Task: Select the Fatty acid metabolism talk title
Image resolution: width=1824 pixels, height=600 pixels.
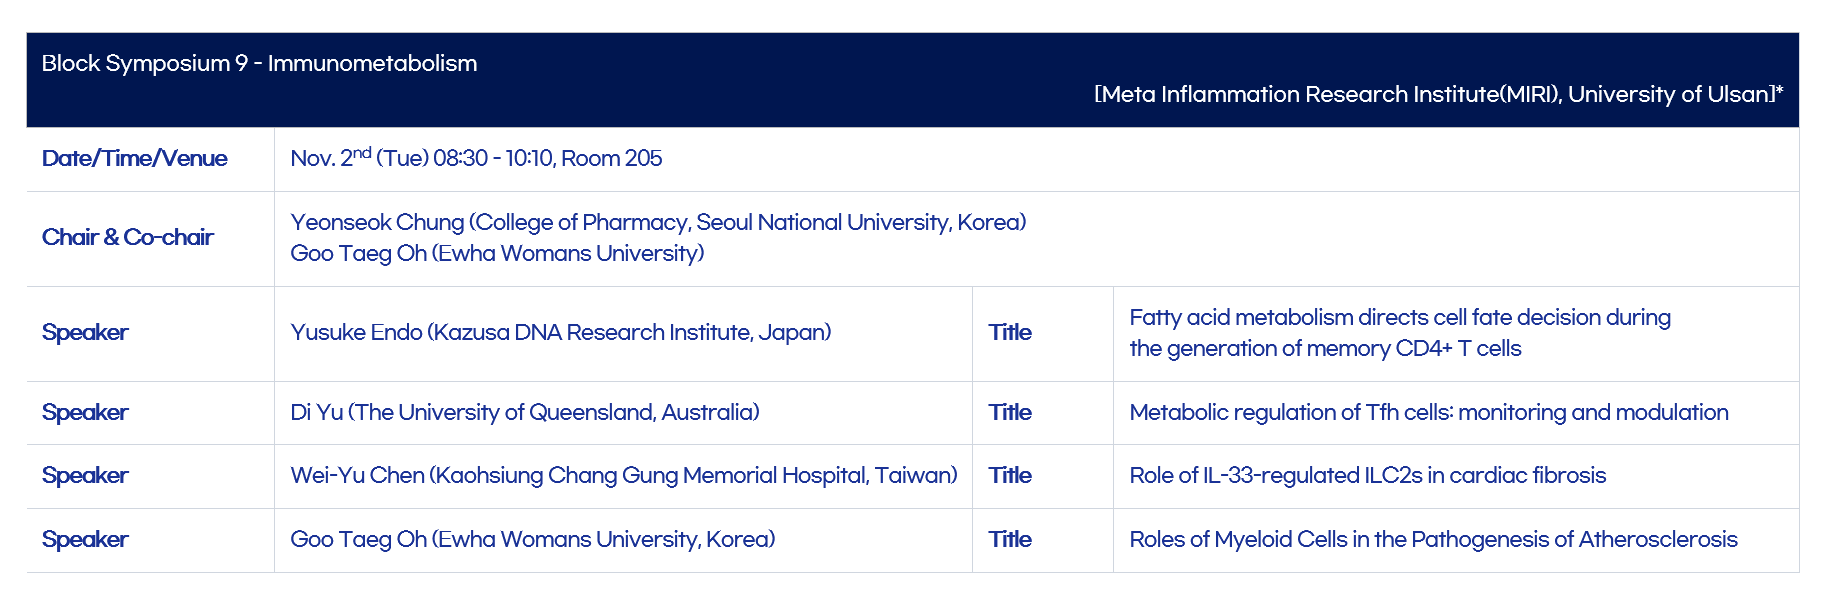Action: click(x=1400, y=333)
